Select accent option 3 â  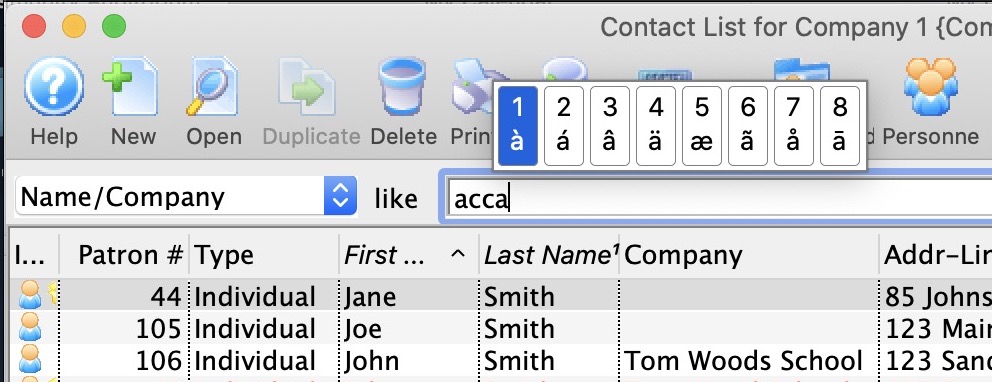[610, 126]
